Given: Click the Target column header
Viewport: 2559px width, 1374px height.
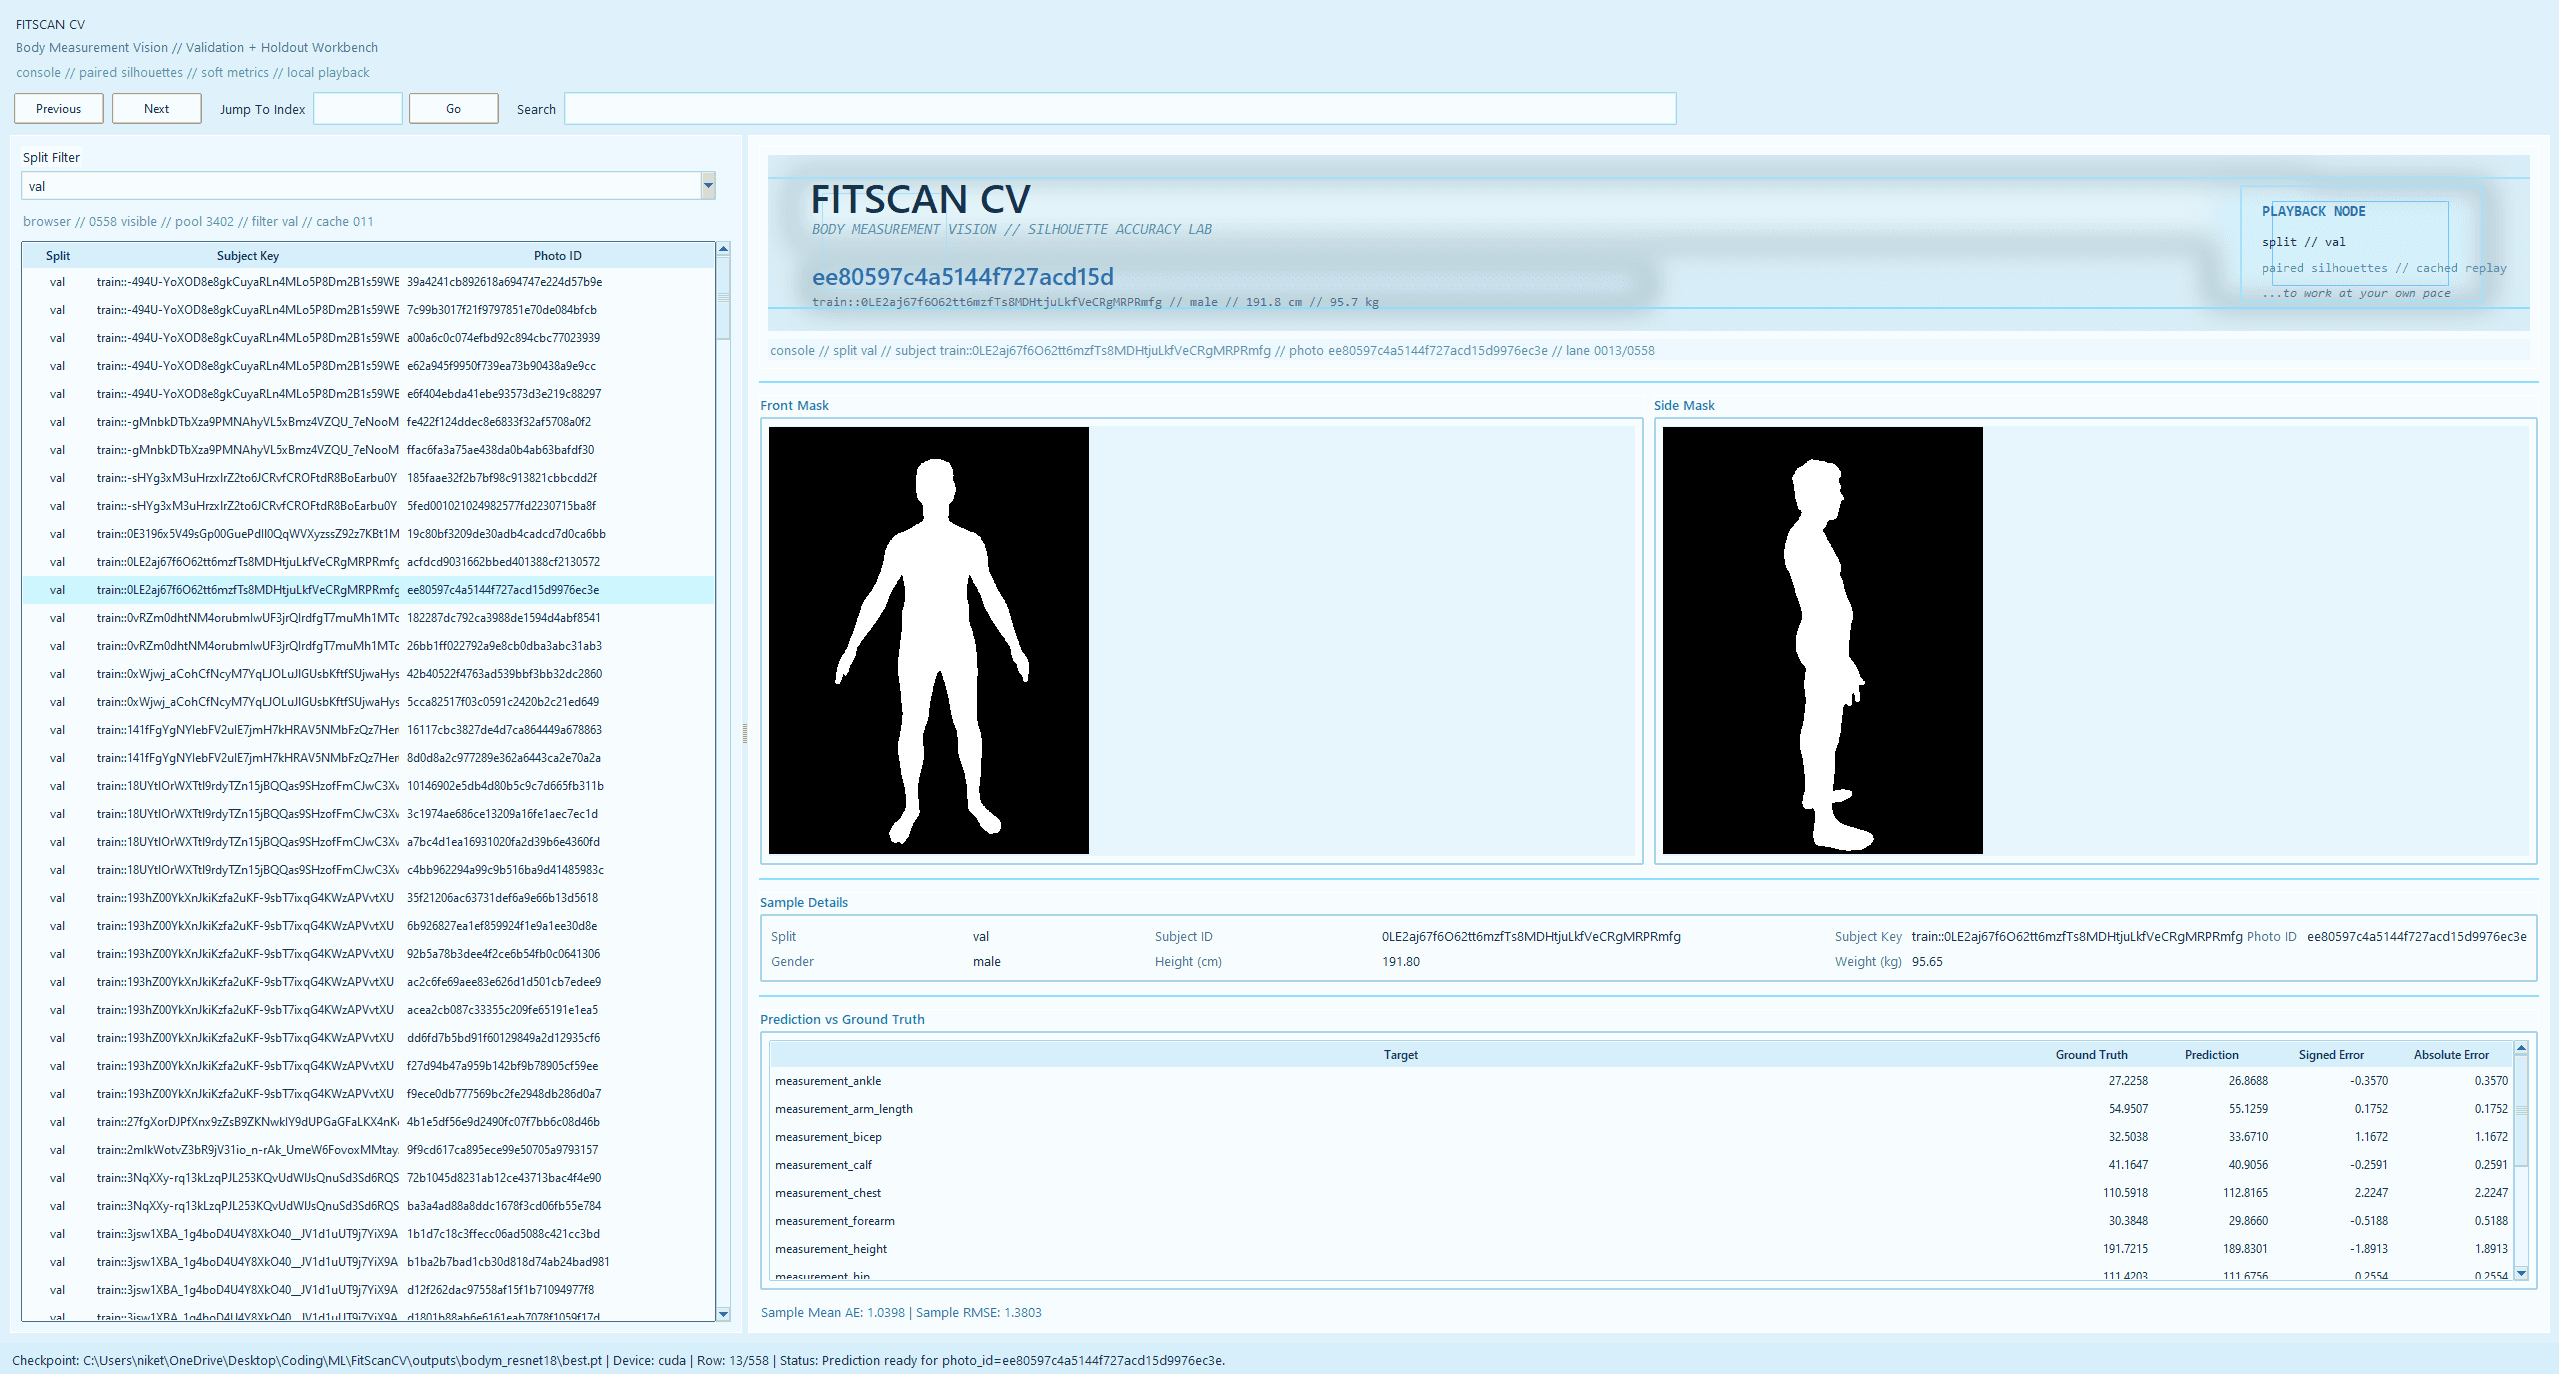Looking at the screenshot, I should 1400,1055.
